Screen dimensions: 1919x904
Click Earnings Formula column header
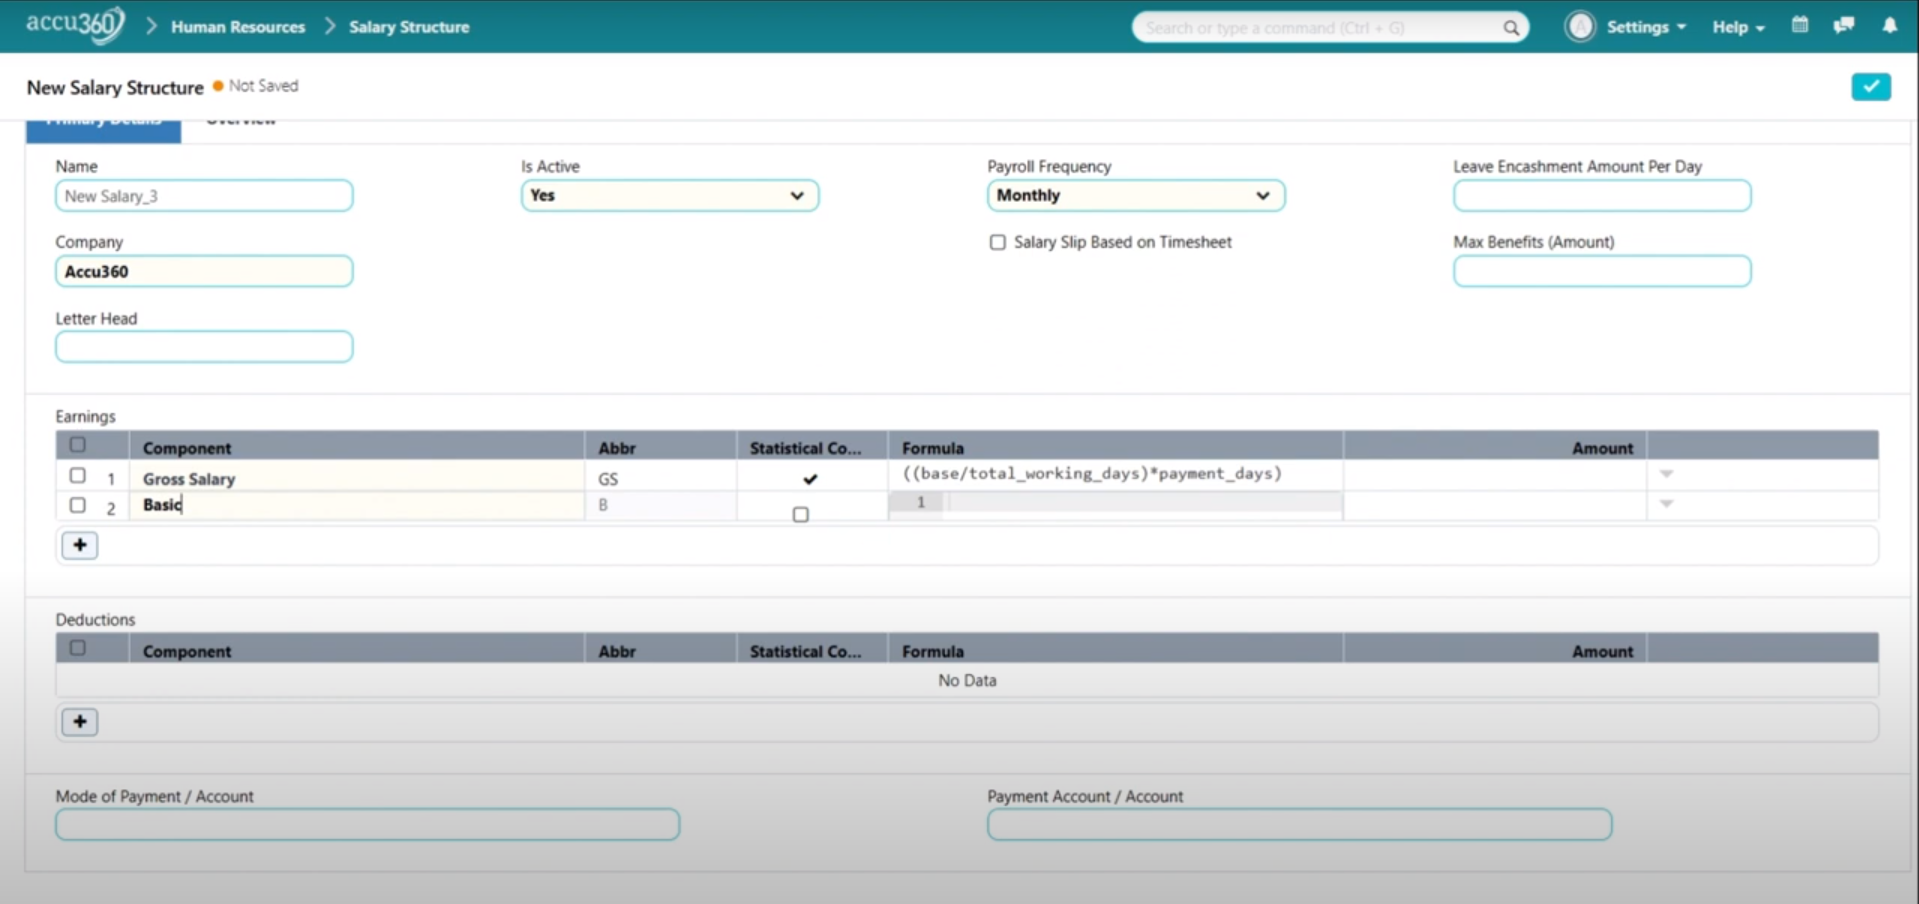point(1115,447)
